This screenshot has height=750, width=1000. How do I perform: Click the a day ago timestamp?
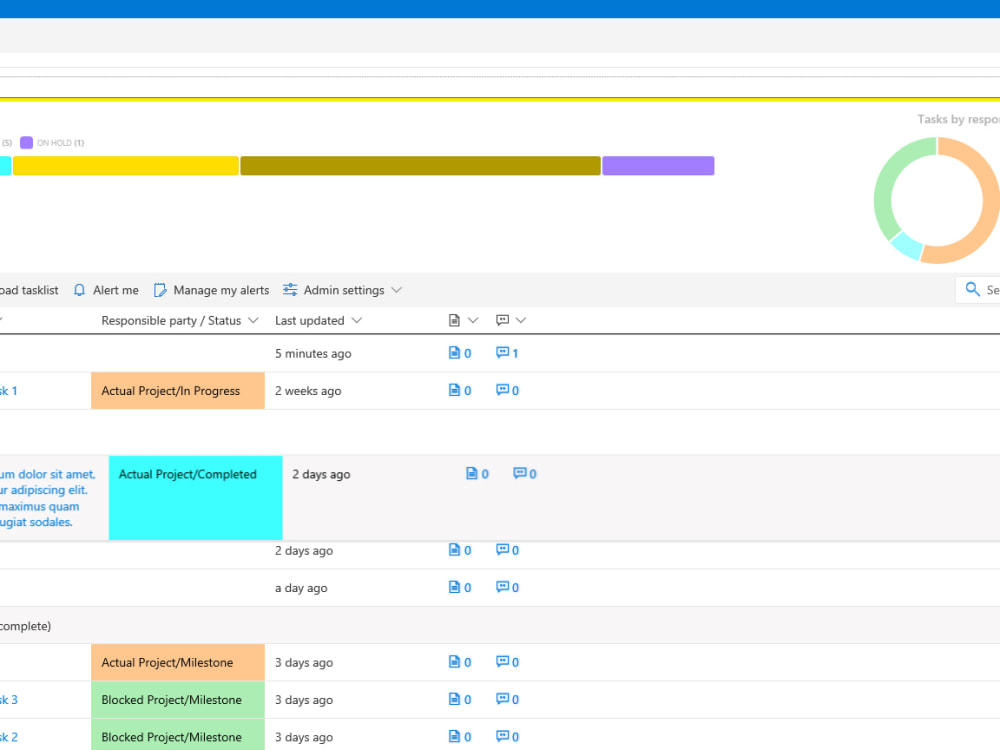pos(301,588)
